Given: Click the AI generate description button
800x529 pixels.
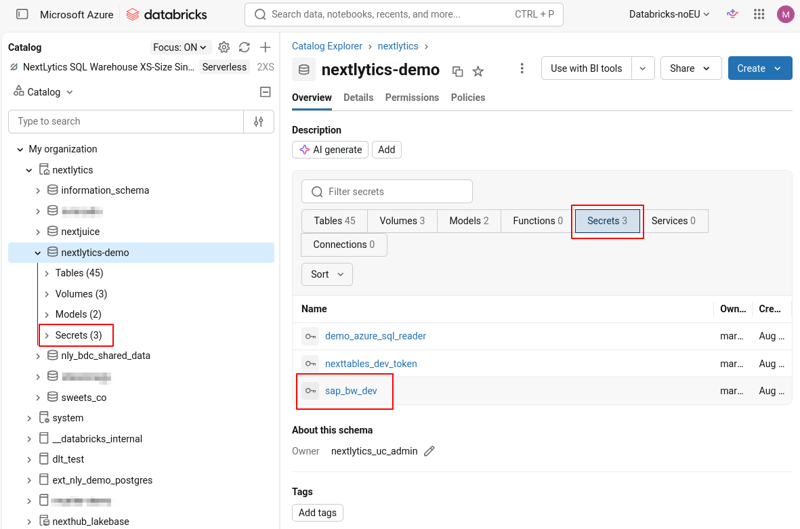Looking at the screenshot, I should click(330, 150).
